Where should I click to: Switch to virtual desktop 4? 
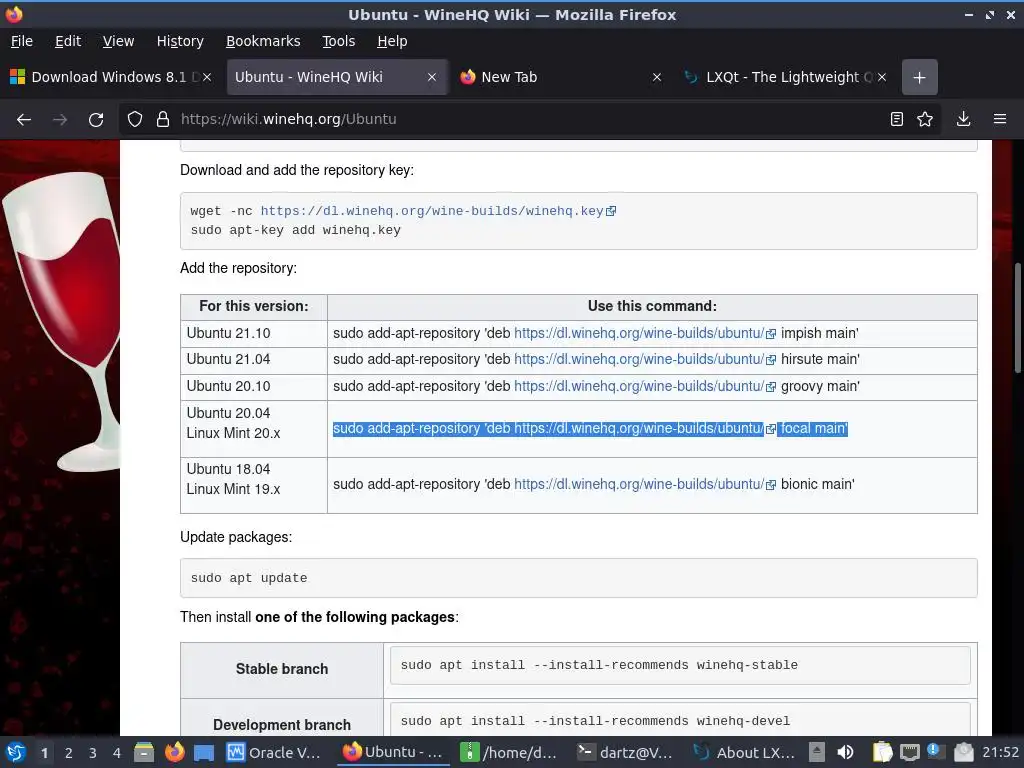(117, 753)
